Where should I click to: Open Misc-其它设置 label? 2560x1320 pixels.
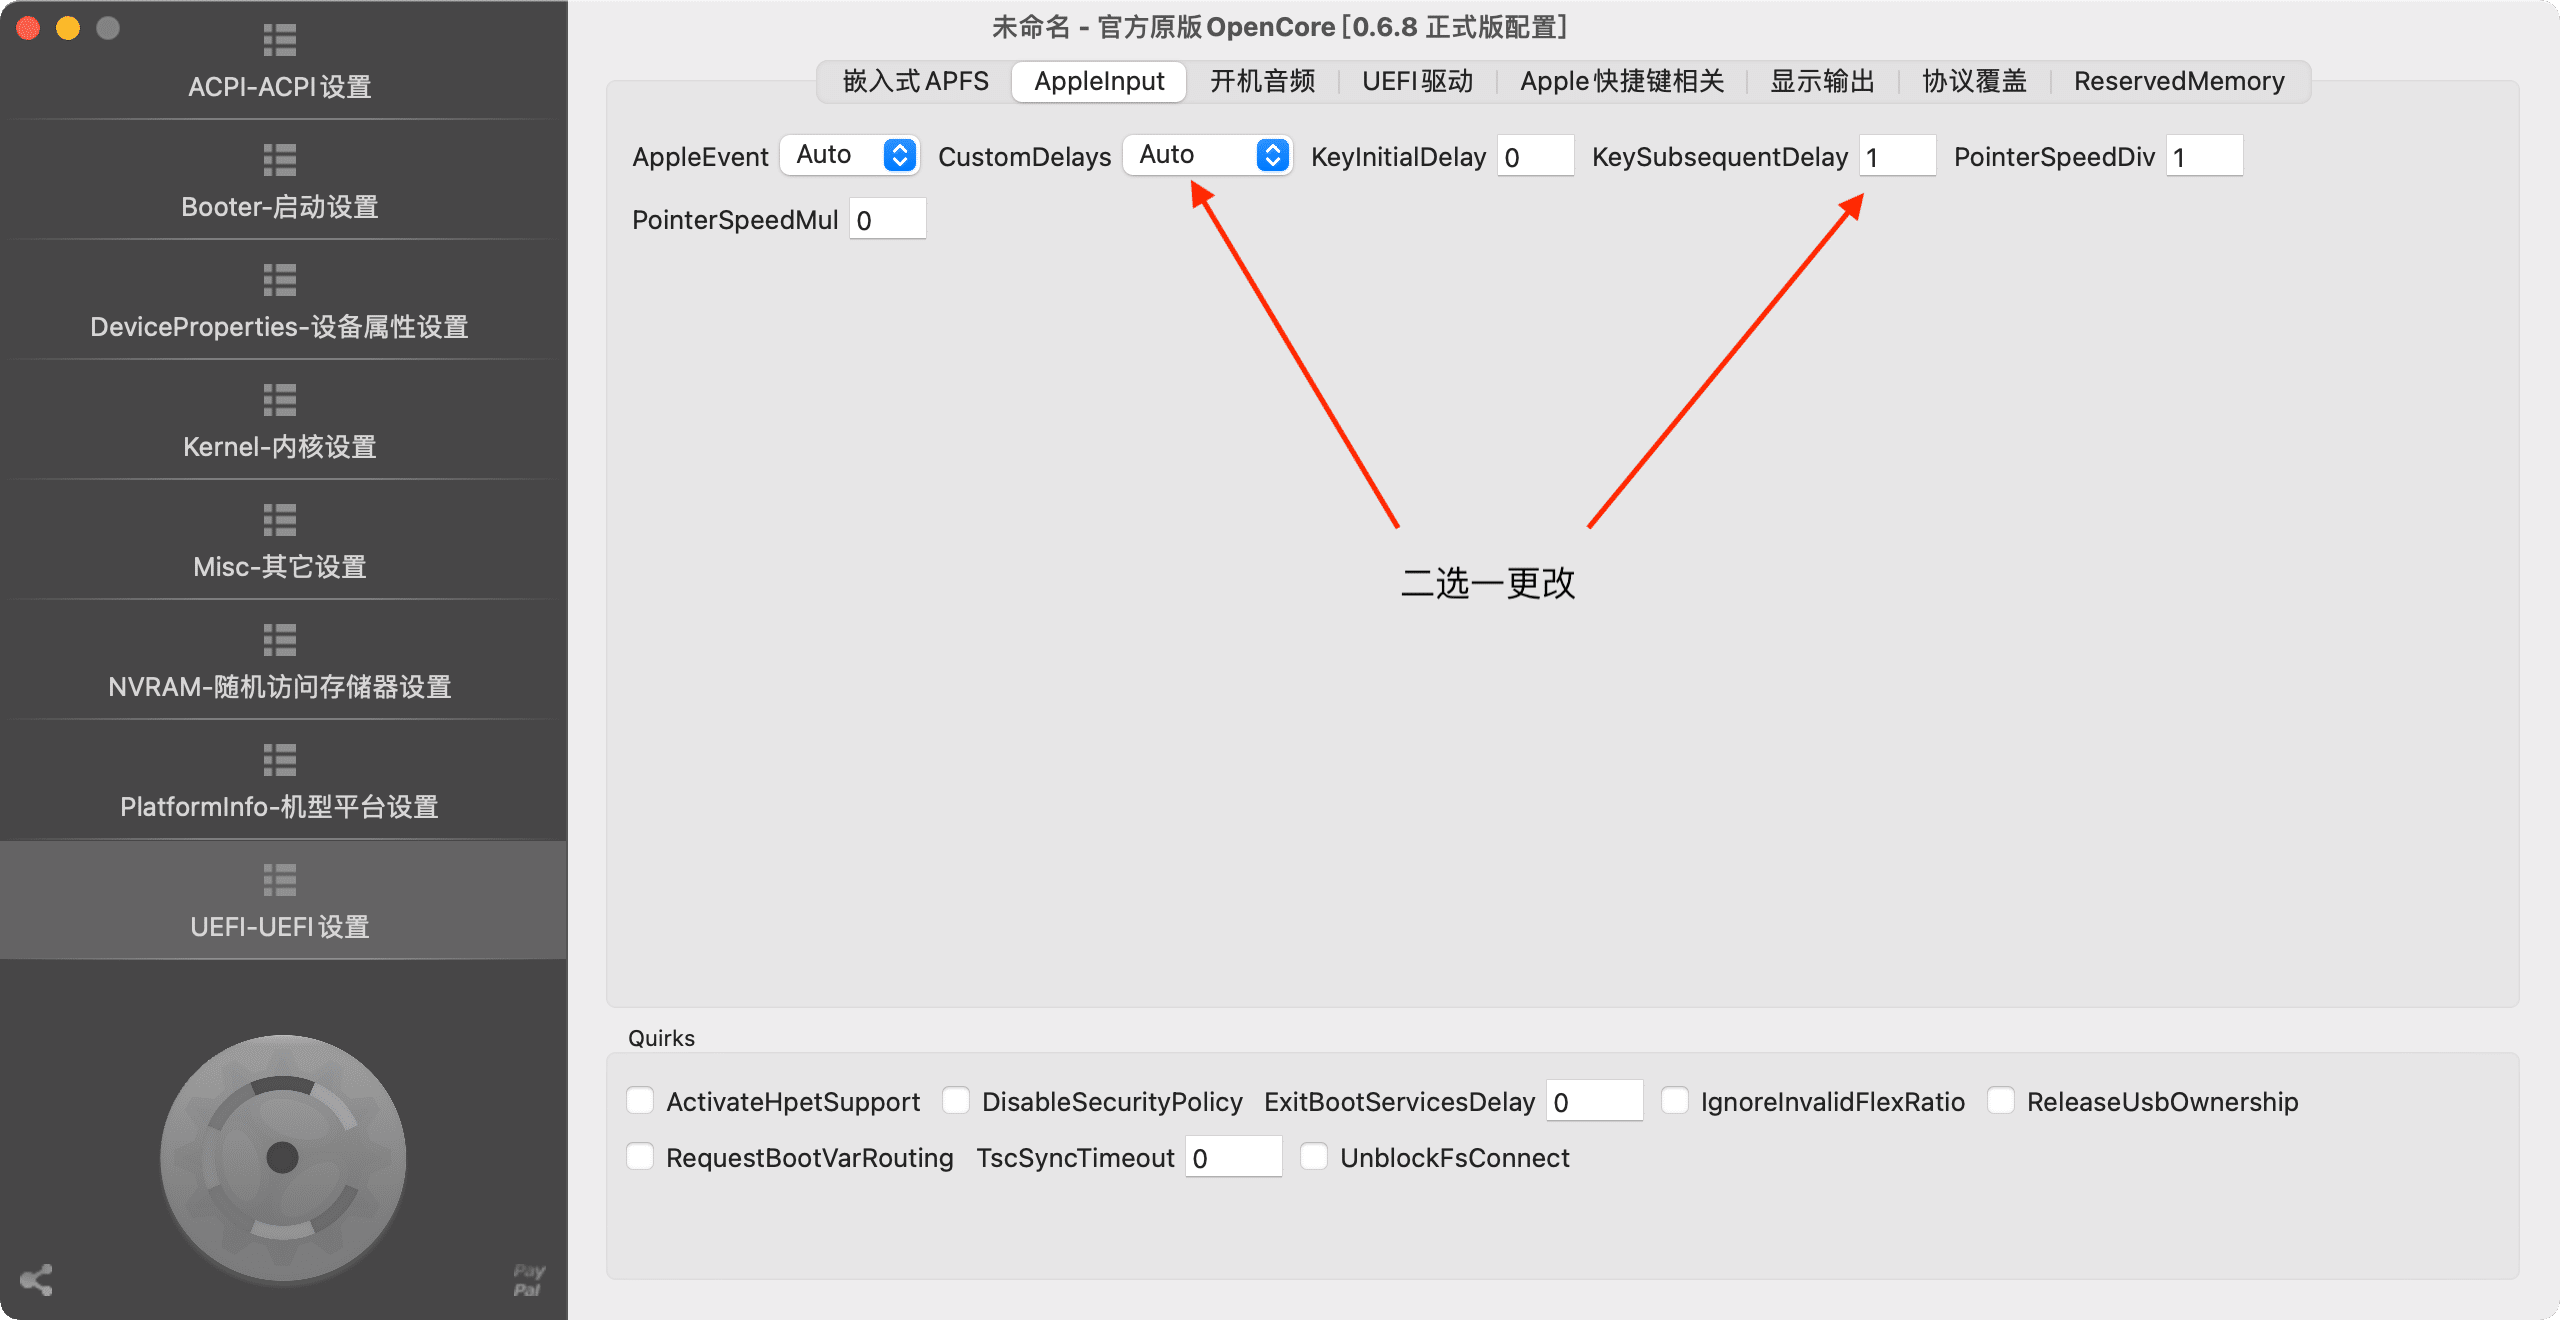(280, 567)
